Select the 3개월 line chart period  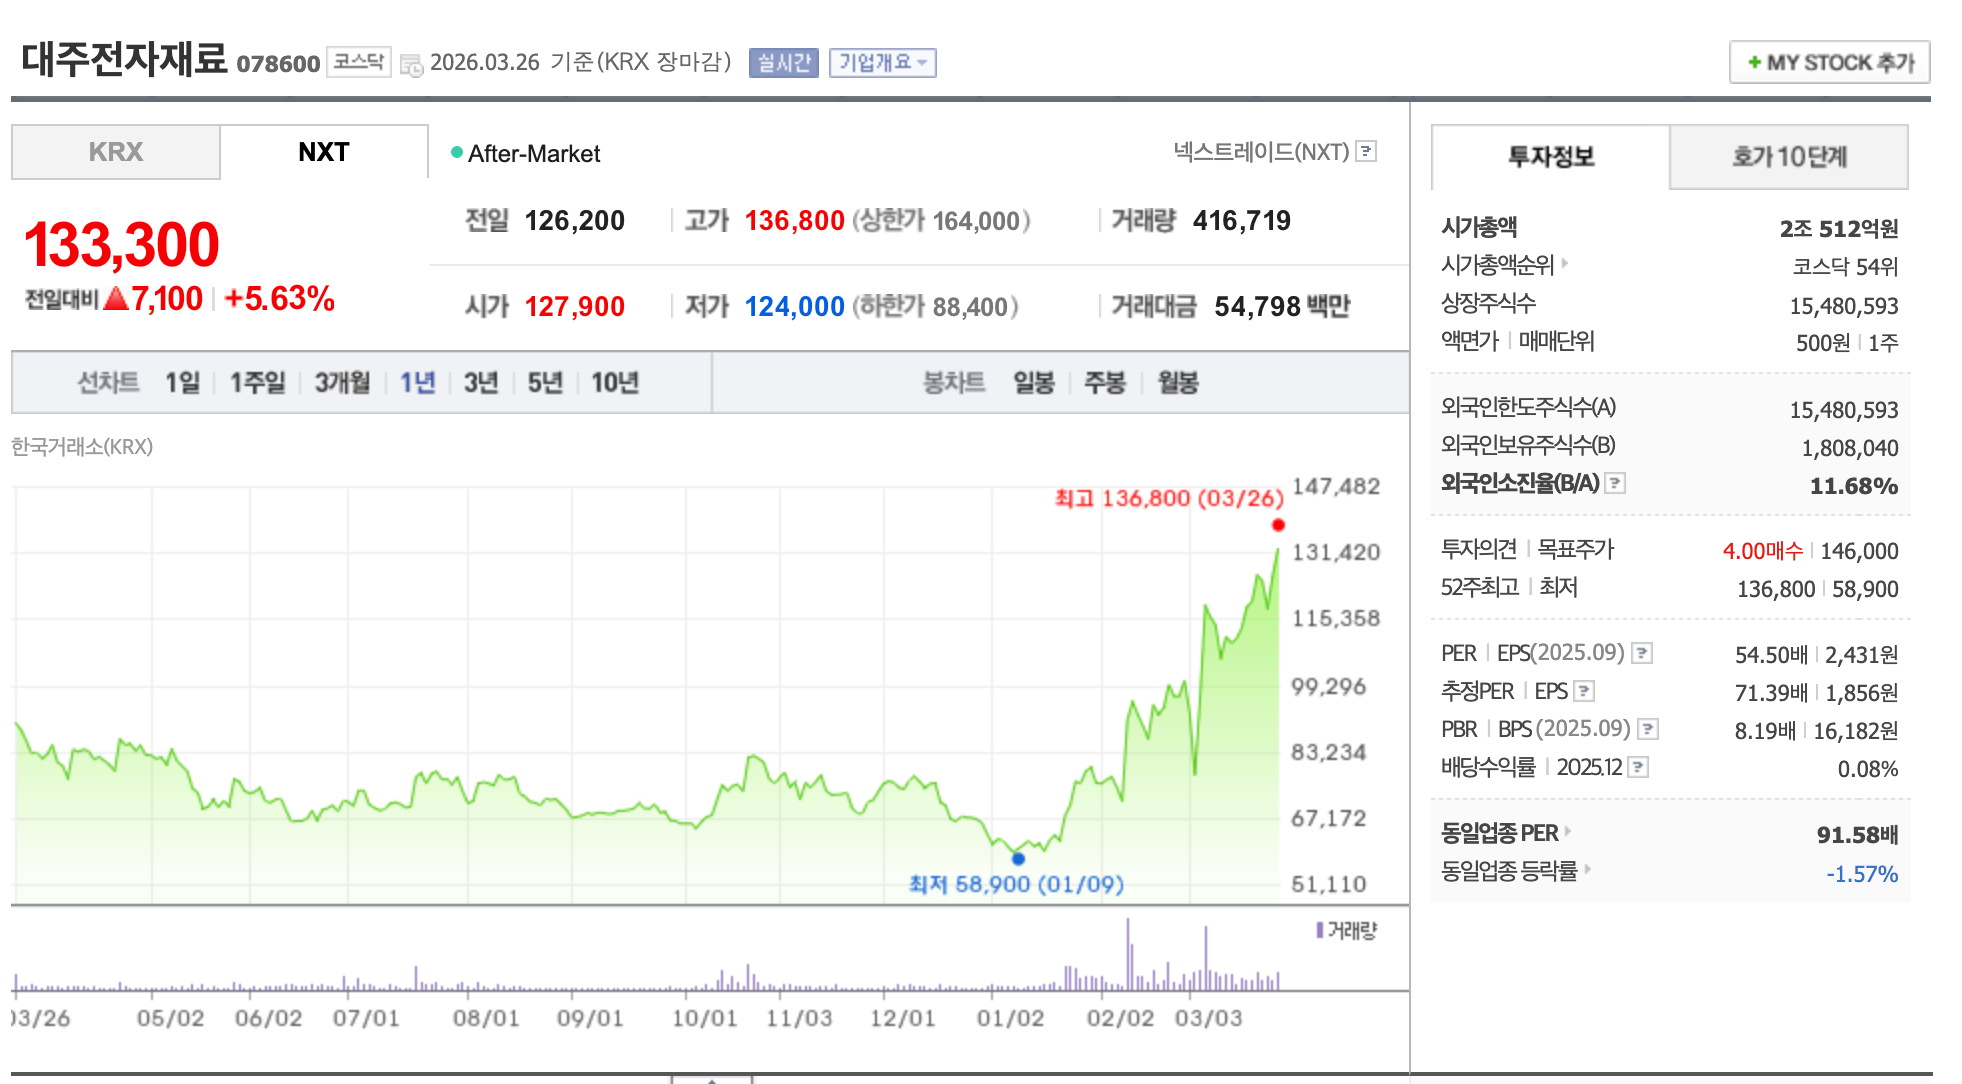point(342,383)
